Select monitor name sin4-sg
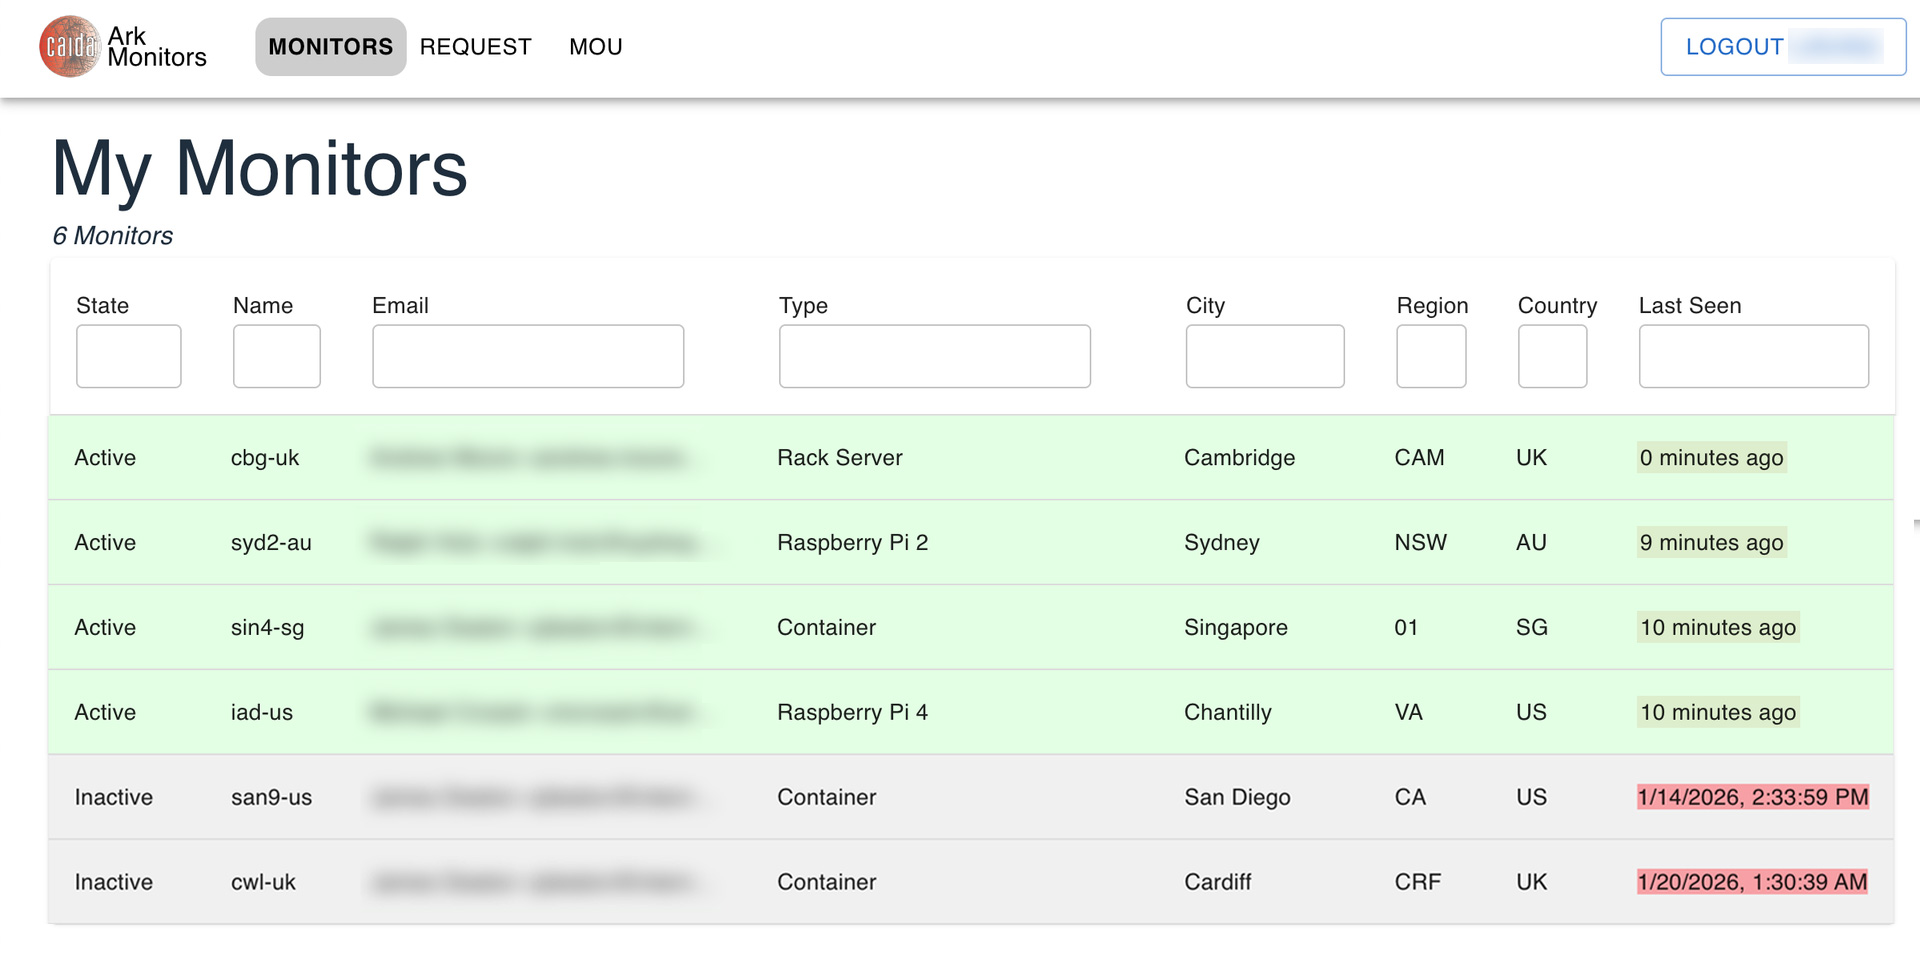The width and height of the screenshot is (1920, 956). pyautogui.click(x=267, y=628)
